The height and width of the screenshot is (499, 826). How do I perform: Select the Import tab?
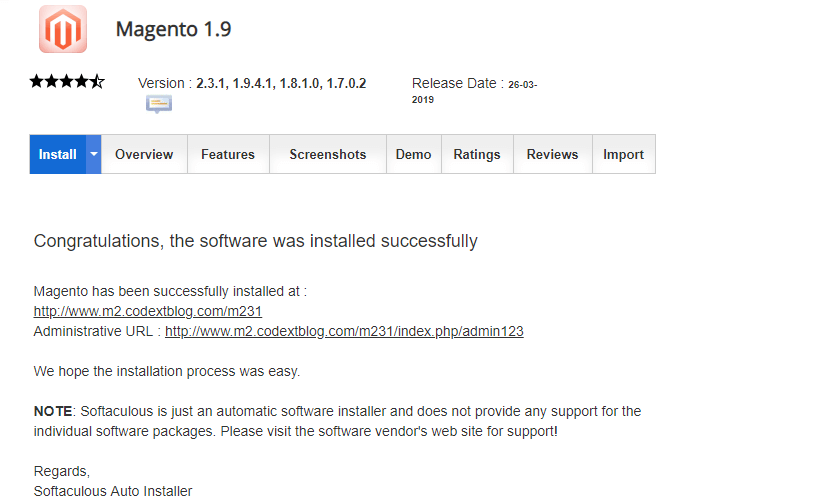tap(623, 154)
